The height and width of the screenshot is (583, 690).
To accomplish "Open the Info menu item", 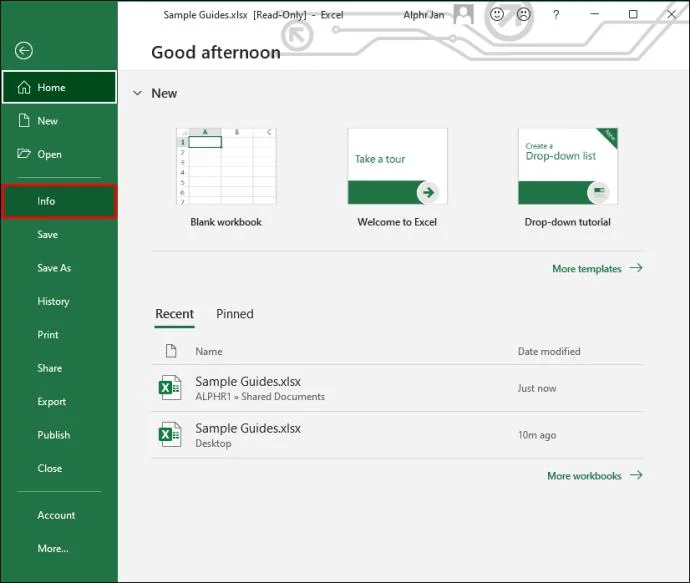I will pyautogui.click(x=59, y=202).
